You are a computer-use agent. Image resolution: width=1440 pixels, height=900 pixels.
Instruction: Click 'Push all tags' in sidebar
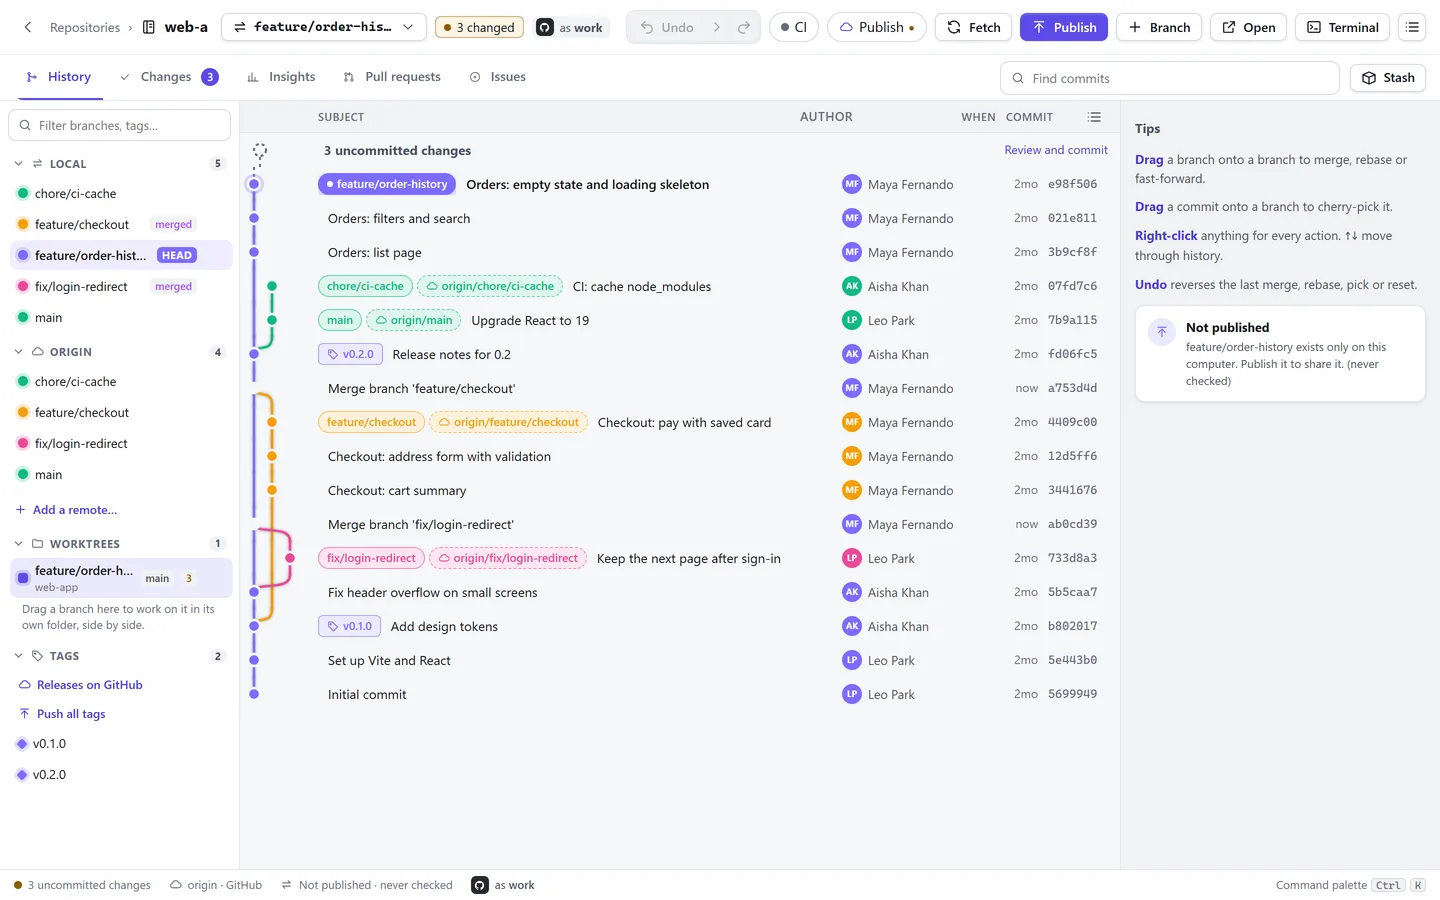62,714
